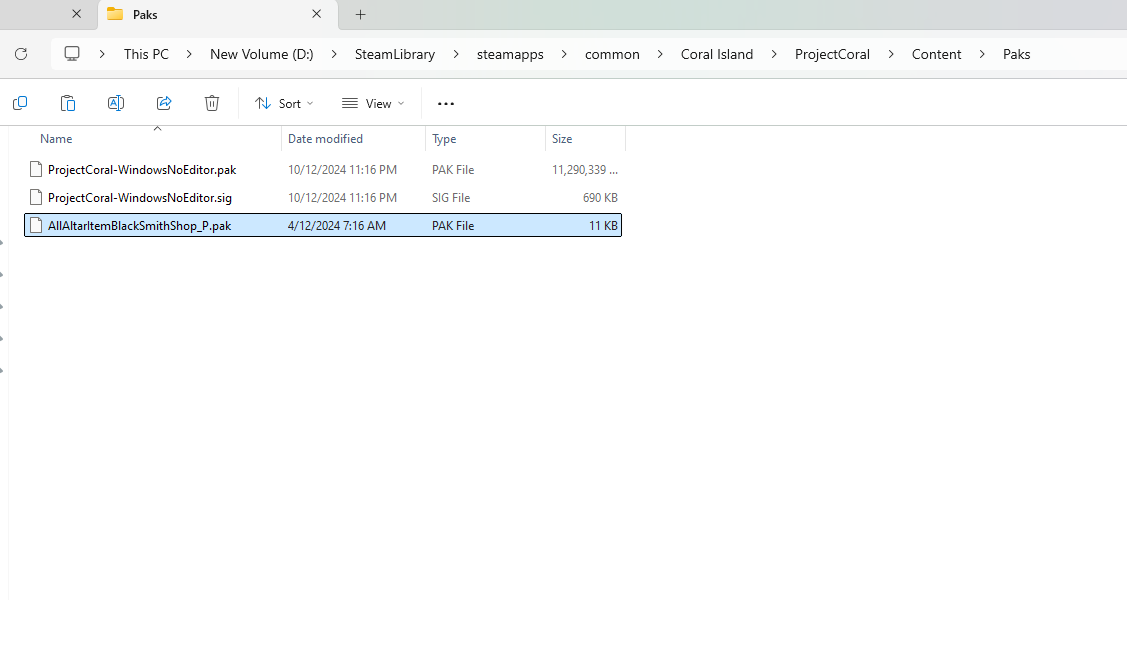Screen dimensions: 1129x656
Task: Switch to the Paks tab
Action: 216,14
